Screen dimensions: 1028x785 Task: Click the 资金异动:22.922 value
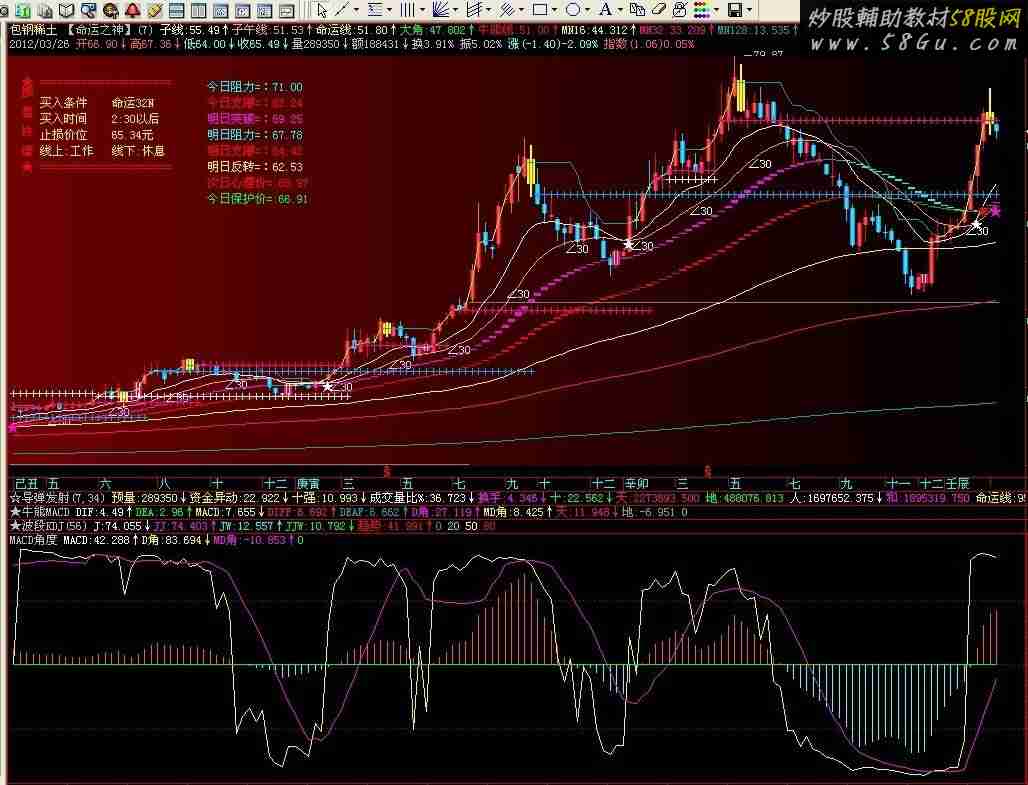point(235,498)
